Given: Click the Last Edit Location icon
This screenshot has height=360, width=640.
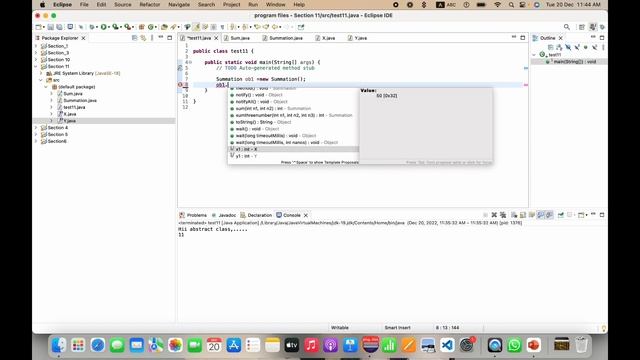Looking at the screenshot, I should point(257,27).
